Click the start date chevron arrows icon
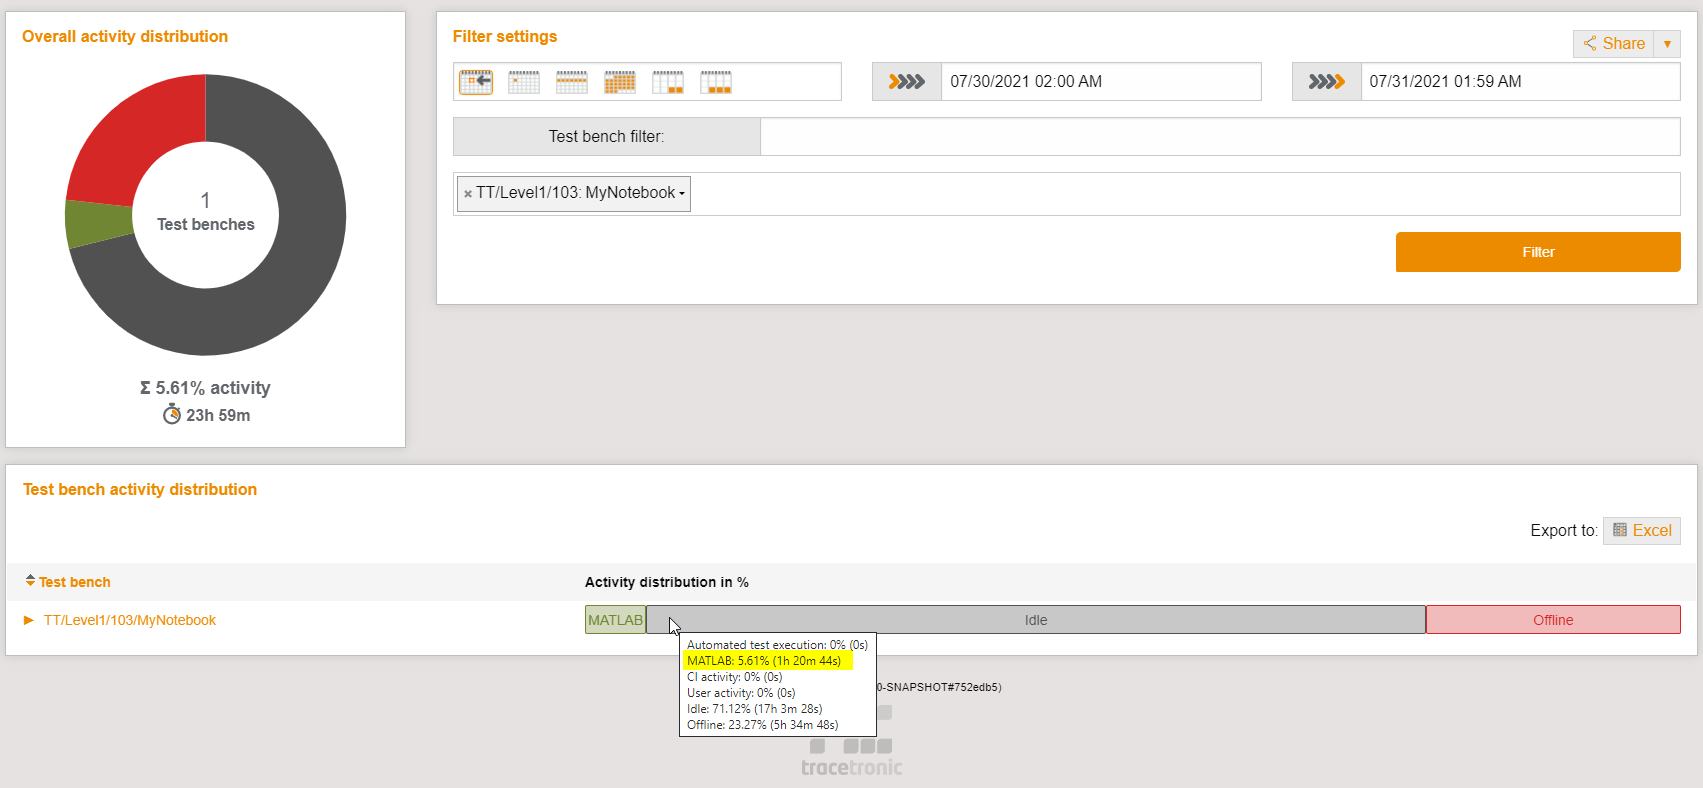The image size is (1703, 788). [x=907, y=82]
